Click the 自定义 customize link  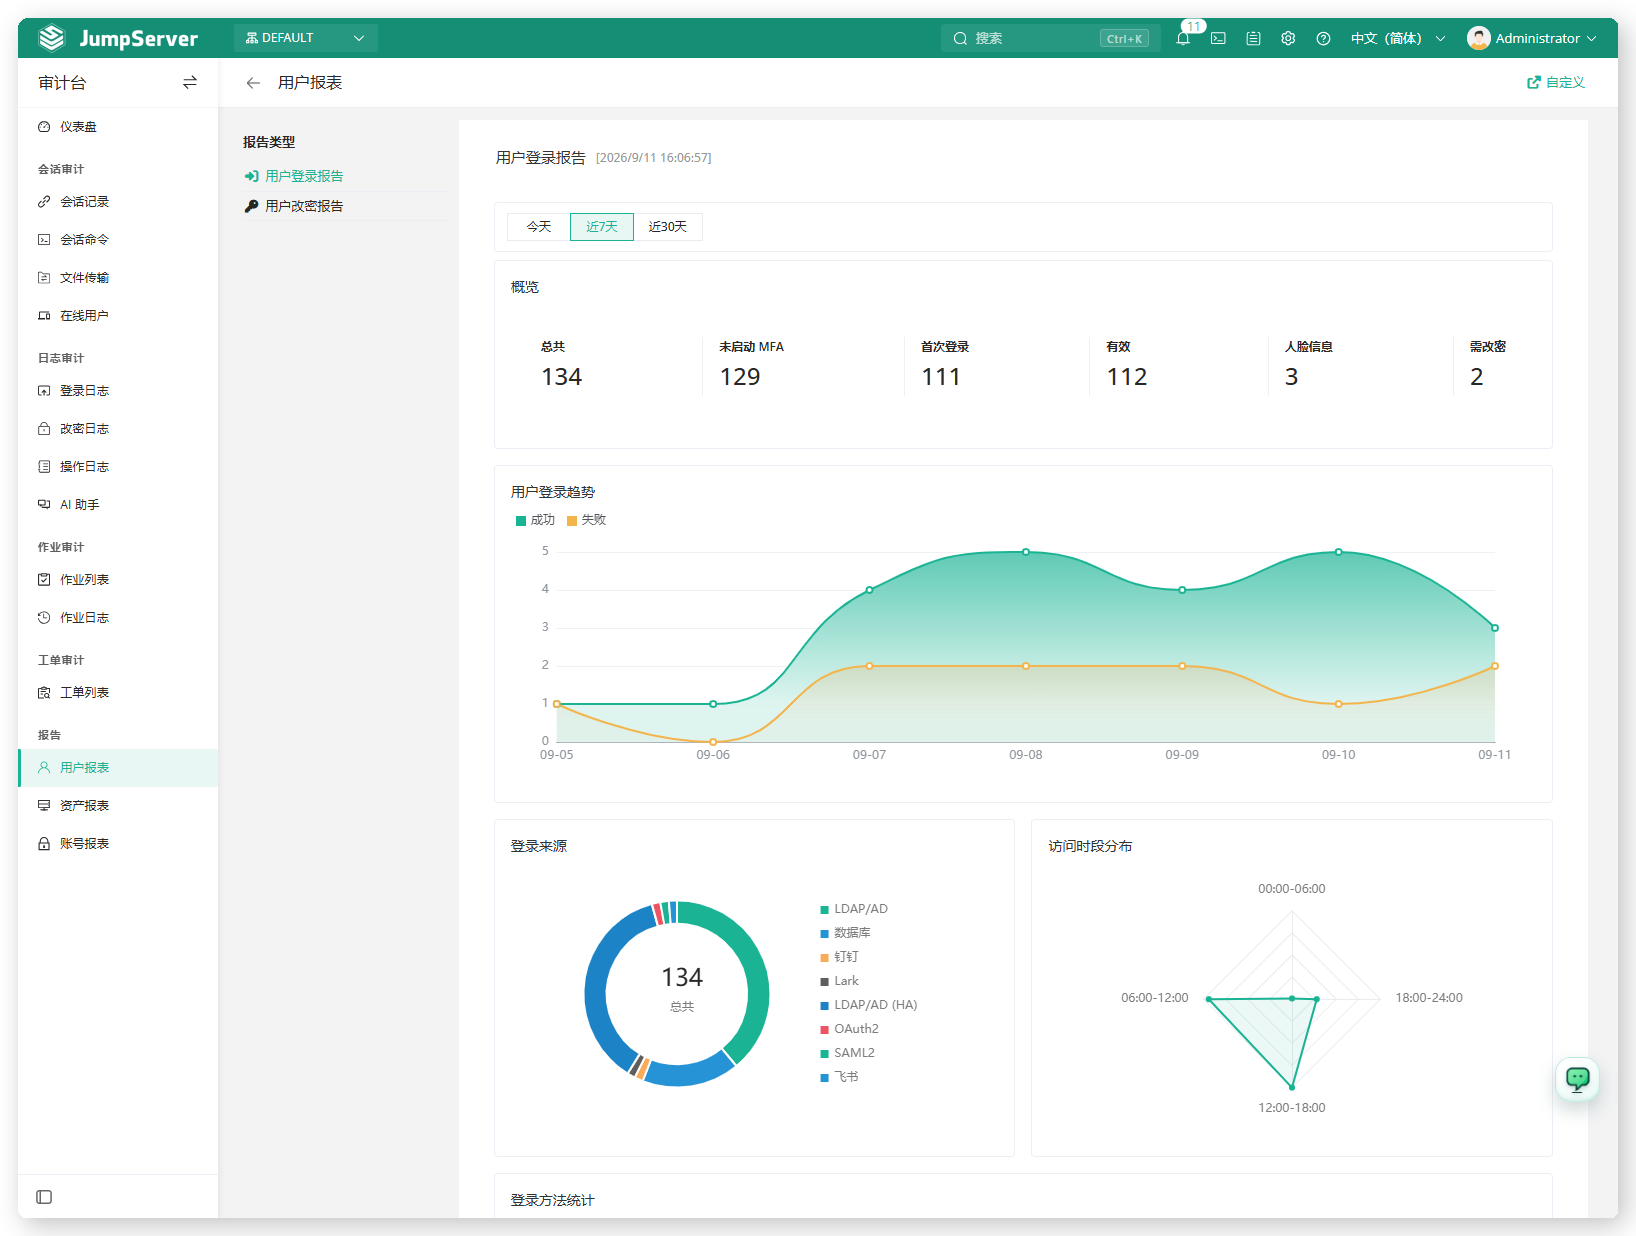[1556, 83]
